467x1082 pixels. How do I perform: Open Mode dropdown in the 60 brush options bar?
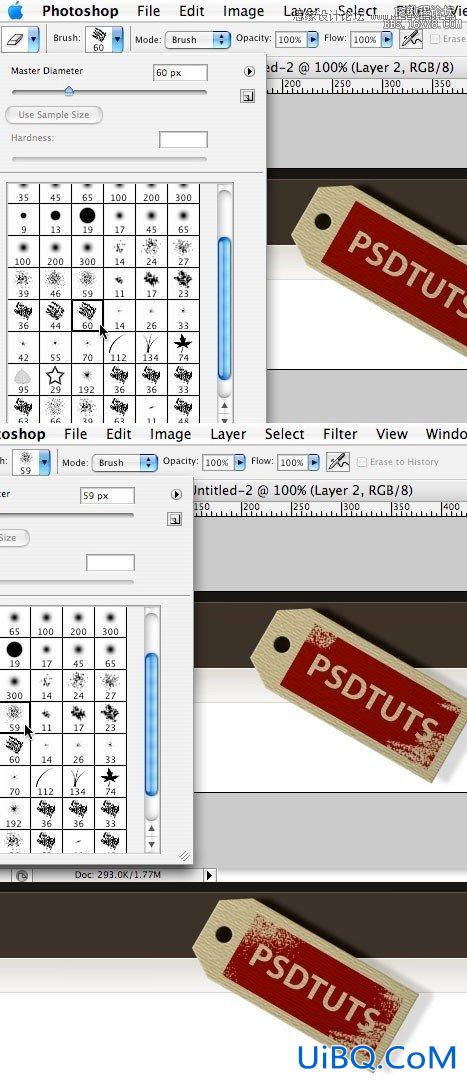(198, 39)
